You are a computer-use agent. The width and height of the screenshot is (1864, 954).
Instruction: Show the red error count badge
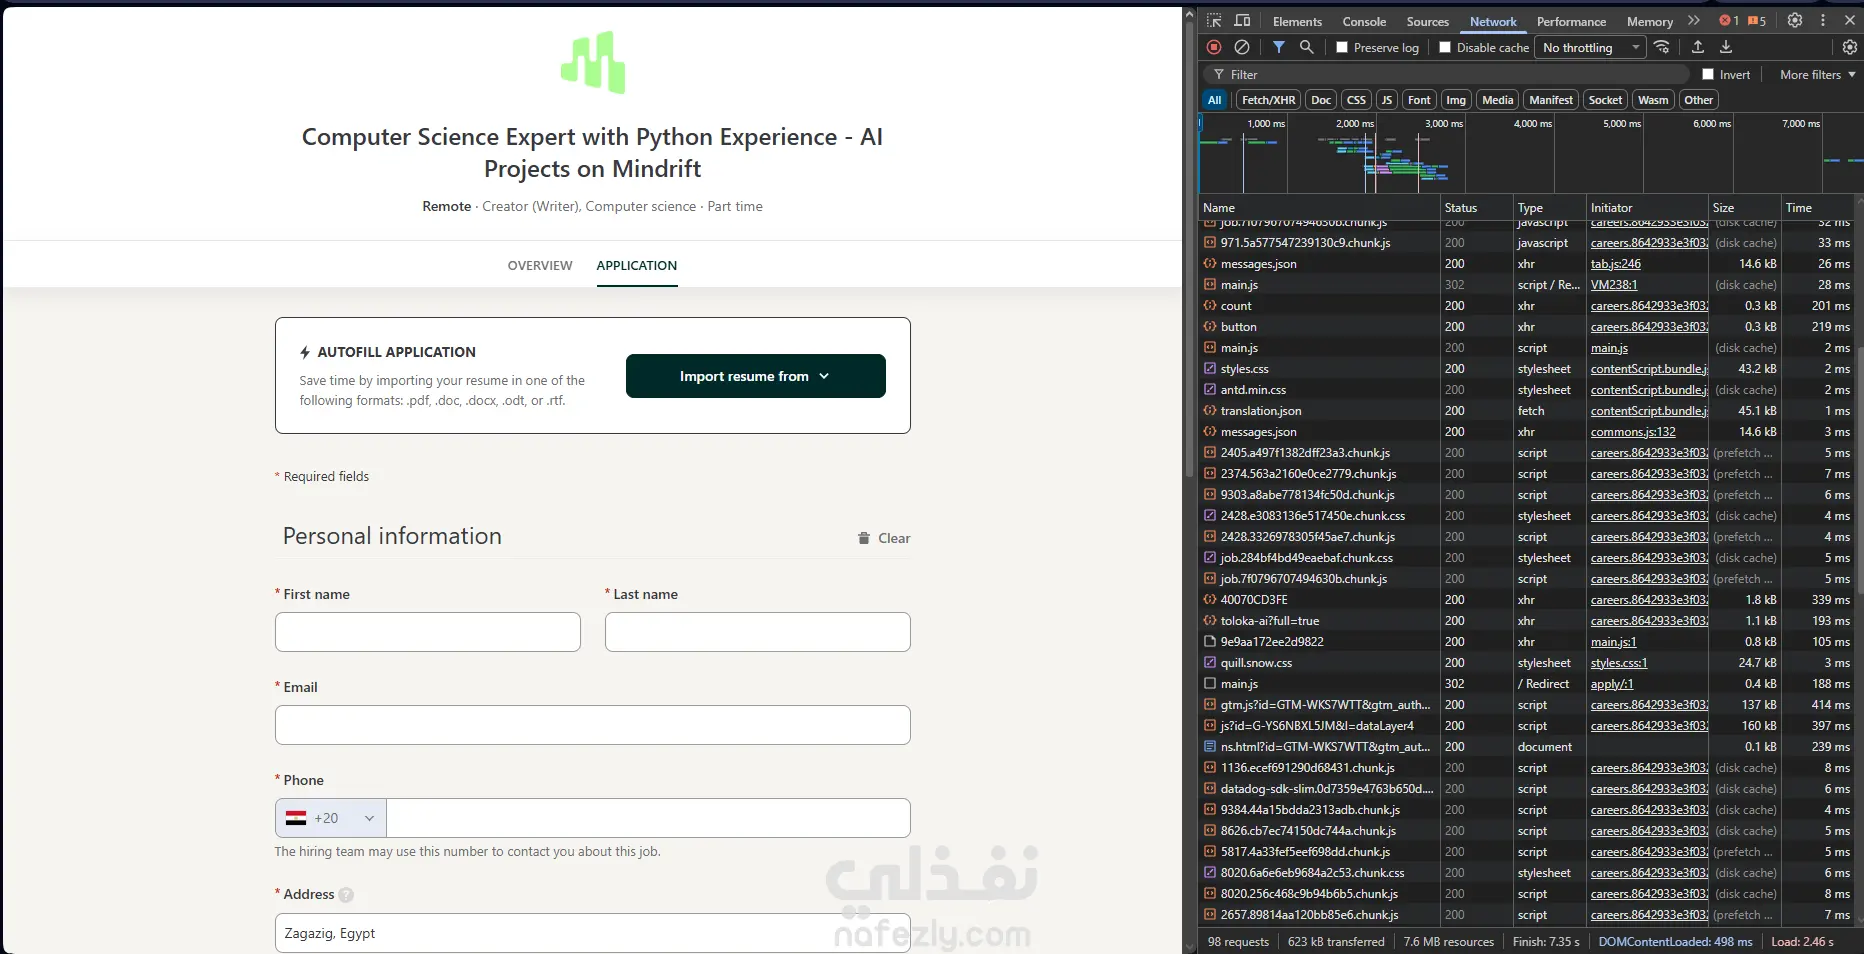click(1729, 21)
